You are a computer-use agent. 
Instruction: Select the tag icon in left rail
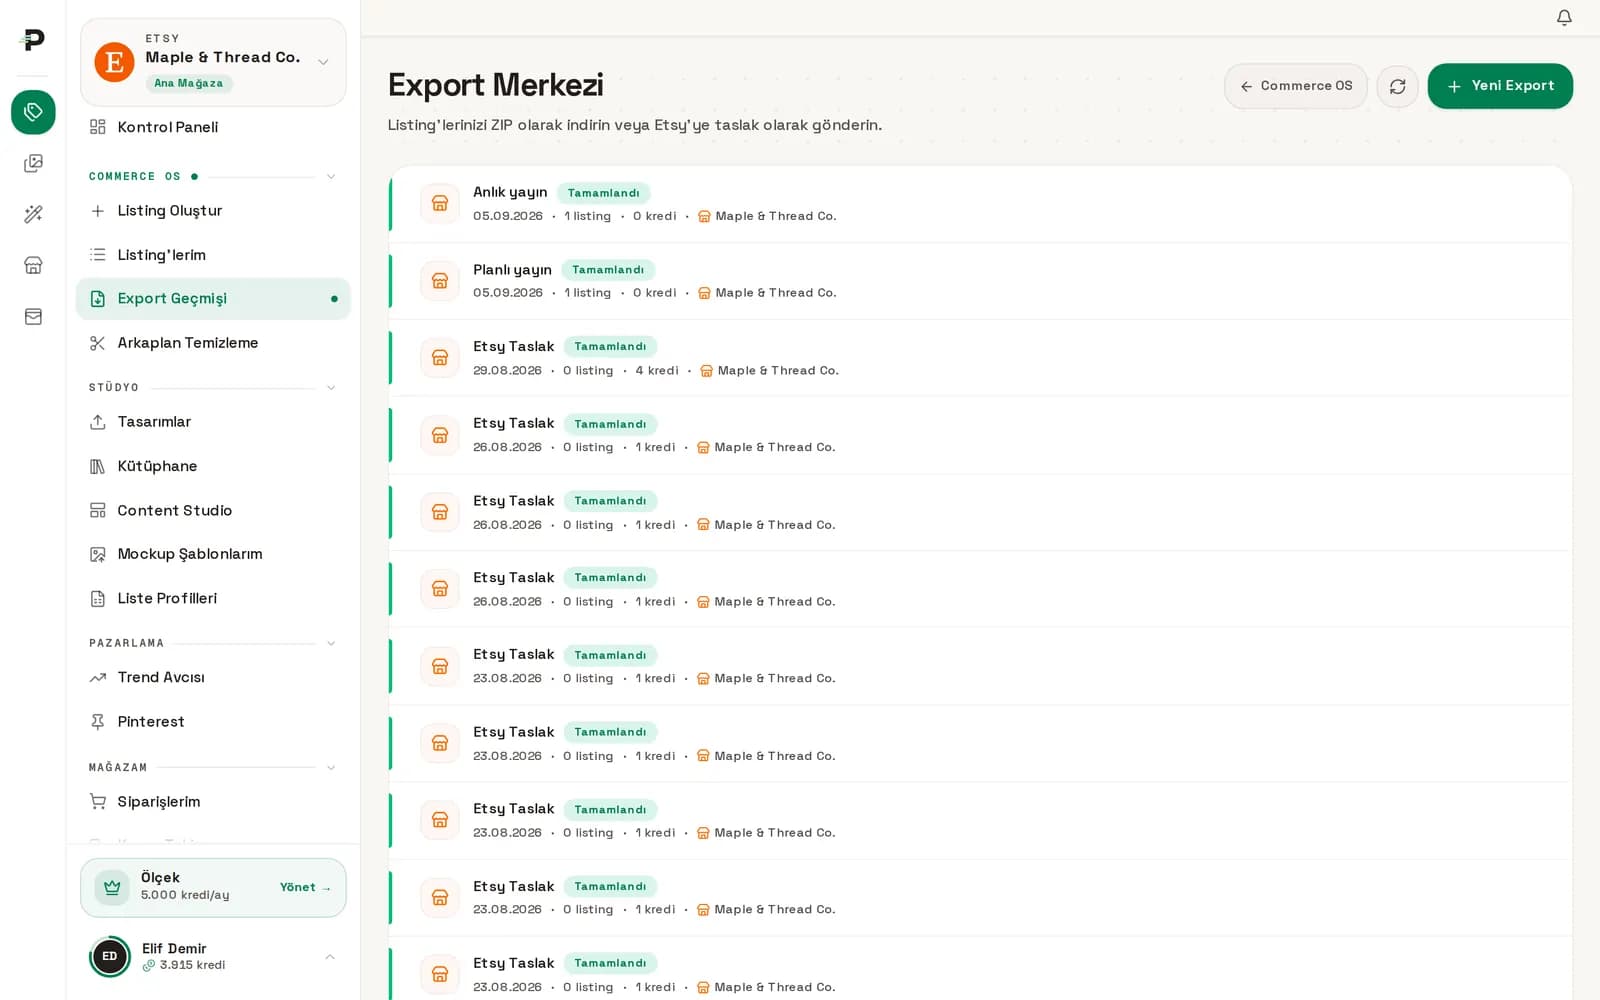coord(33,112)
